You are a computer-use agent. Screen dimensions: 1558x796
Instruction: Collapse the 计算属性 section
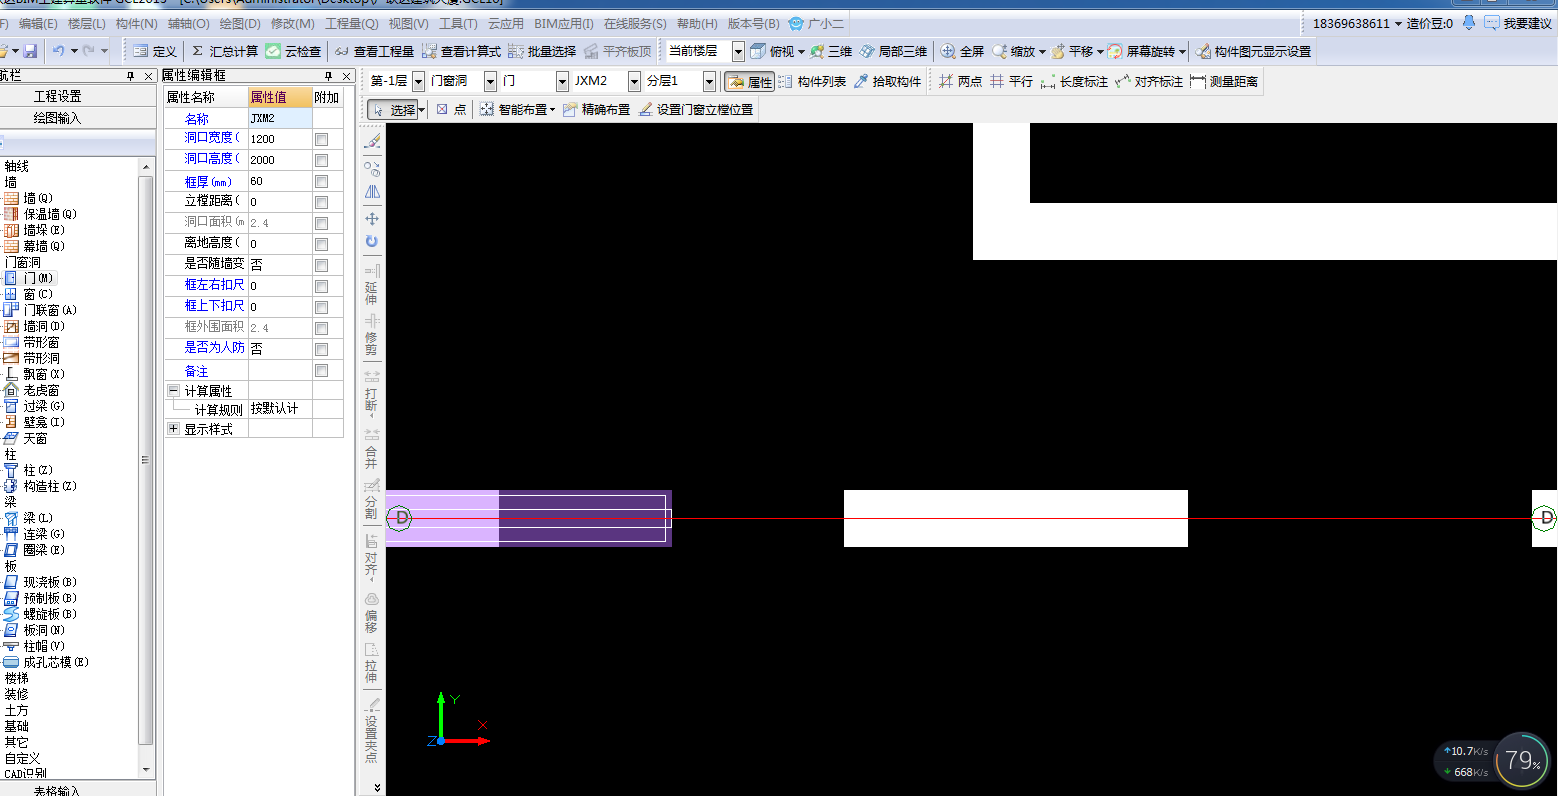[174, 391]
